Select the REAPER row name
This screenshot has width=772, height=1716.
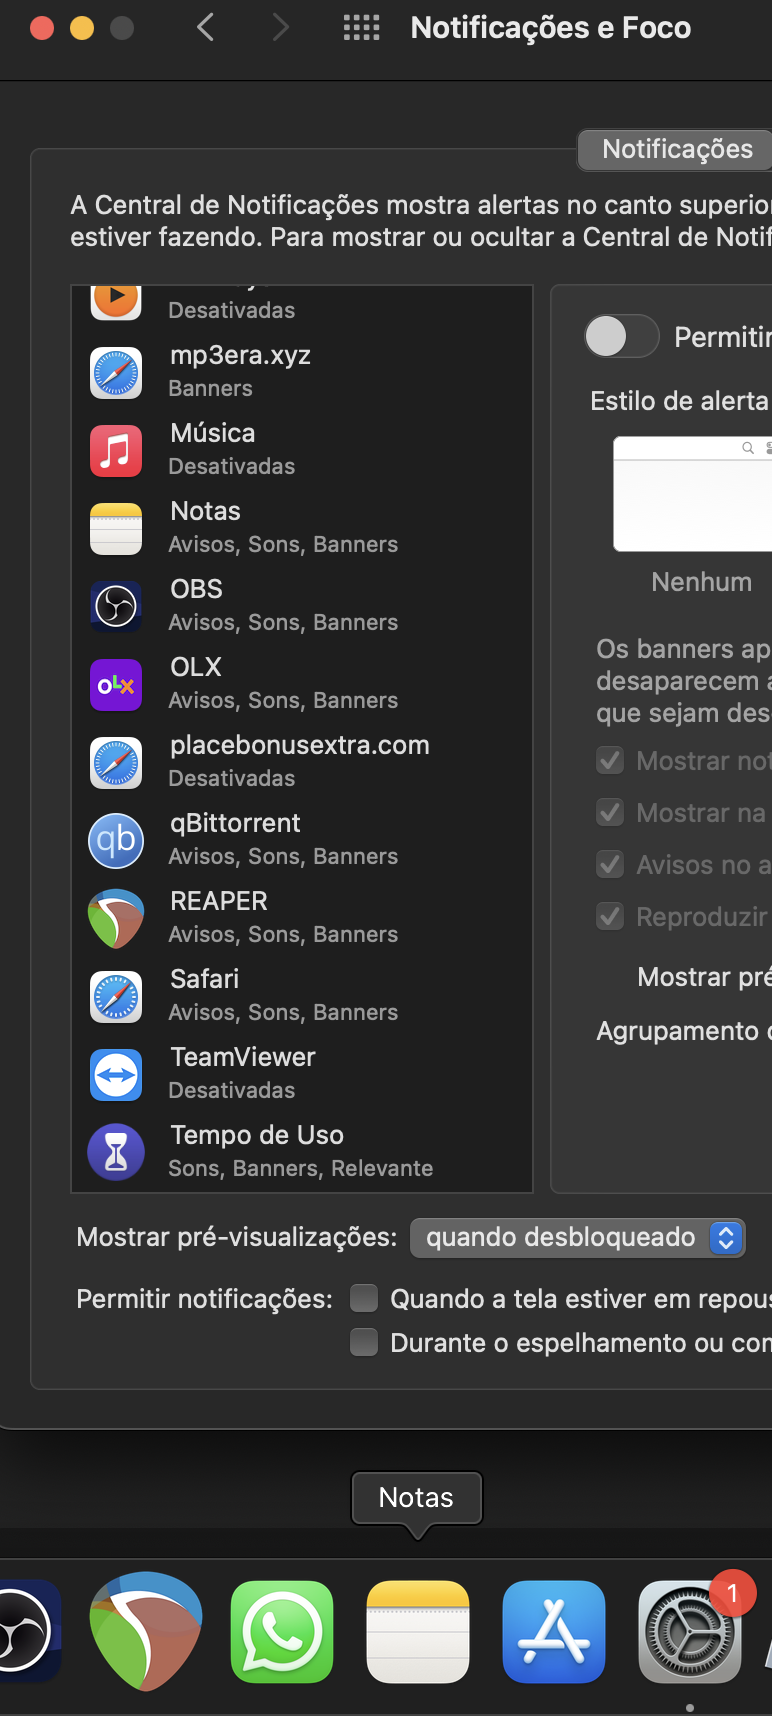tap(219, 901)
